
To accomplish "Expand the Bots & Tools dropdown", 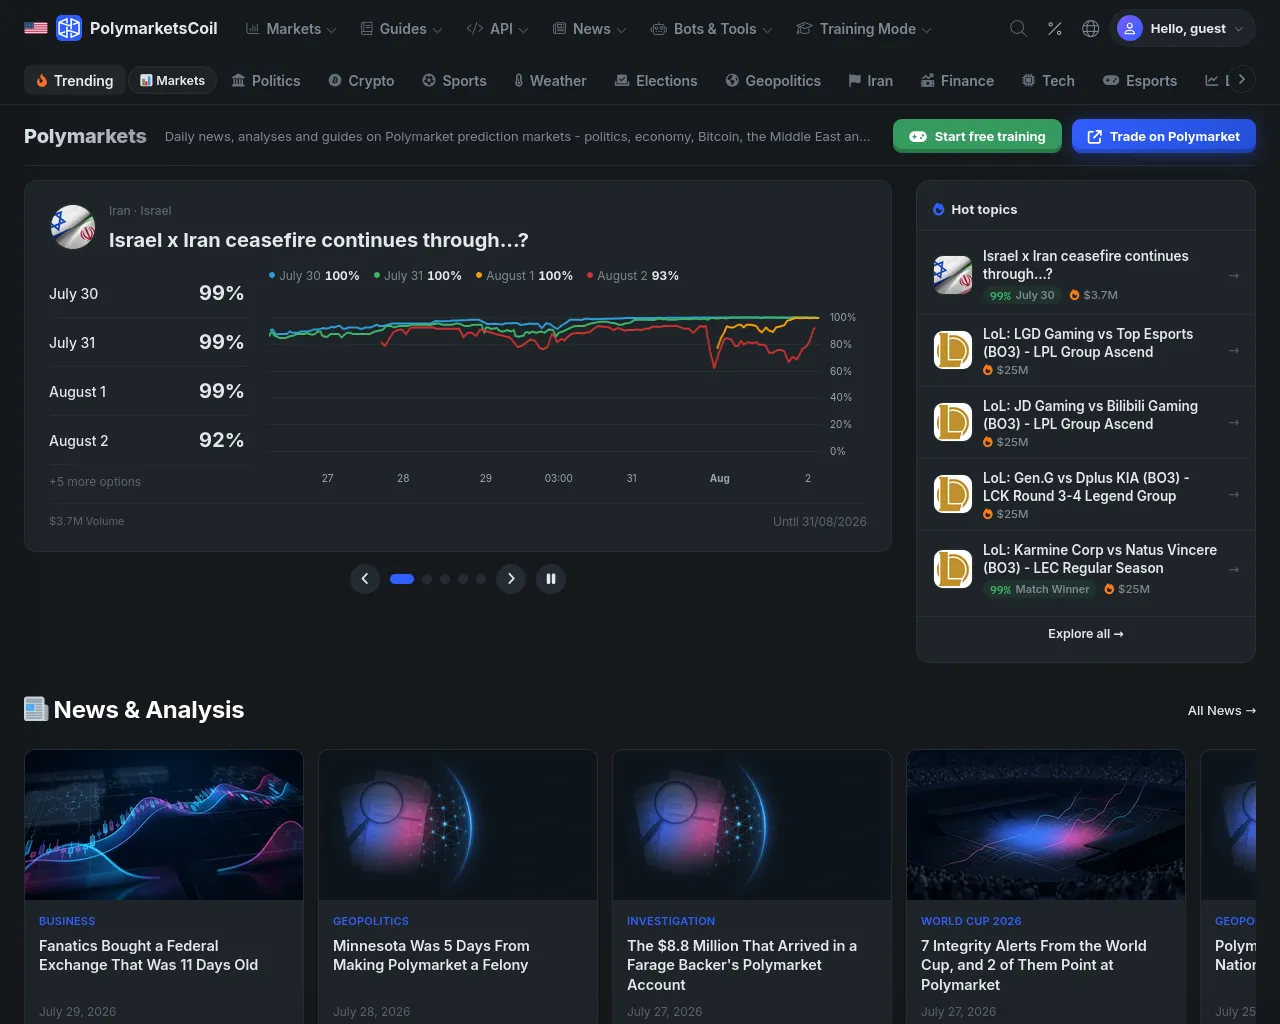I will pyautogui.click(x=712, y=29).
